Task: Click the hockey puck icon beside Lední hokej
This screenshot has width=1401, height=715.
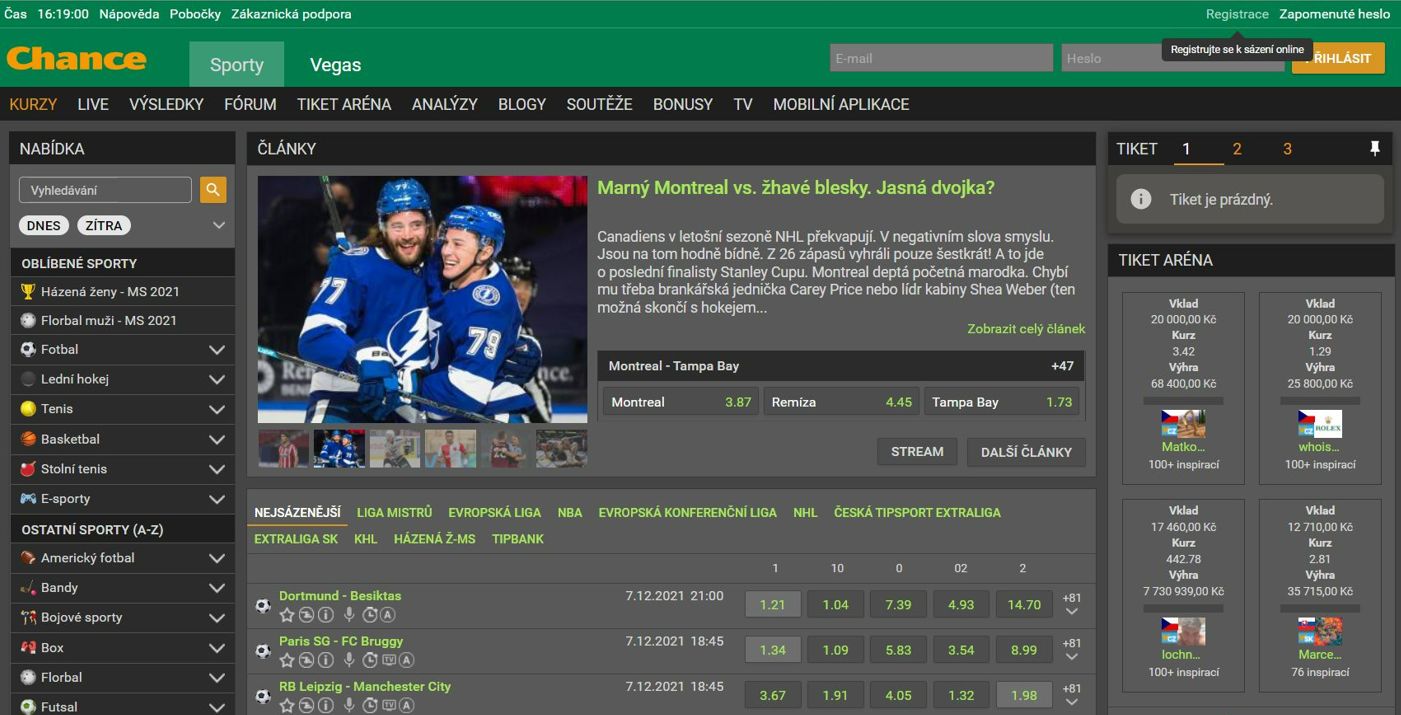Action: 28,379
